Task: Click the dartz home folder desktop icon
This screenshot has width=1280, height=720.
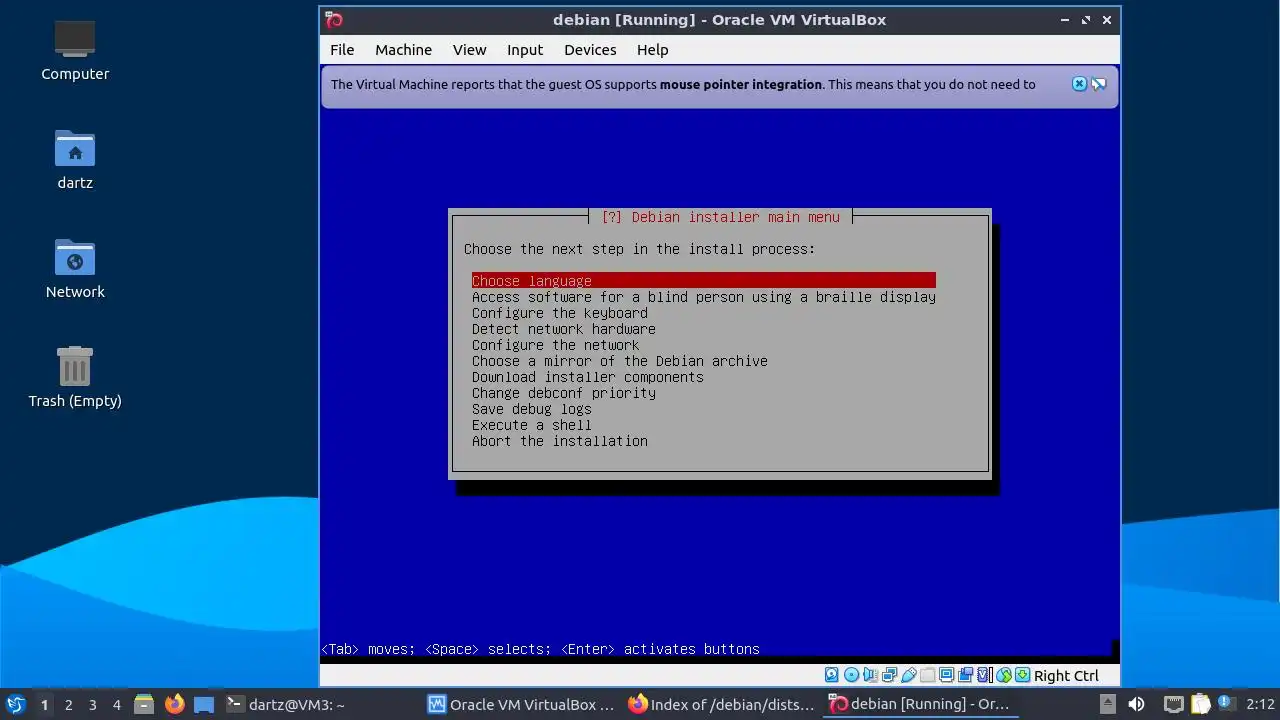Action: (75, 159)
